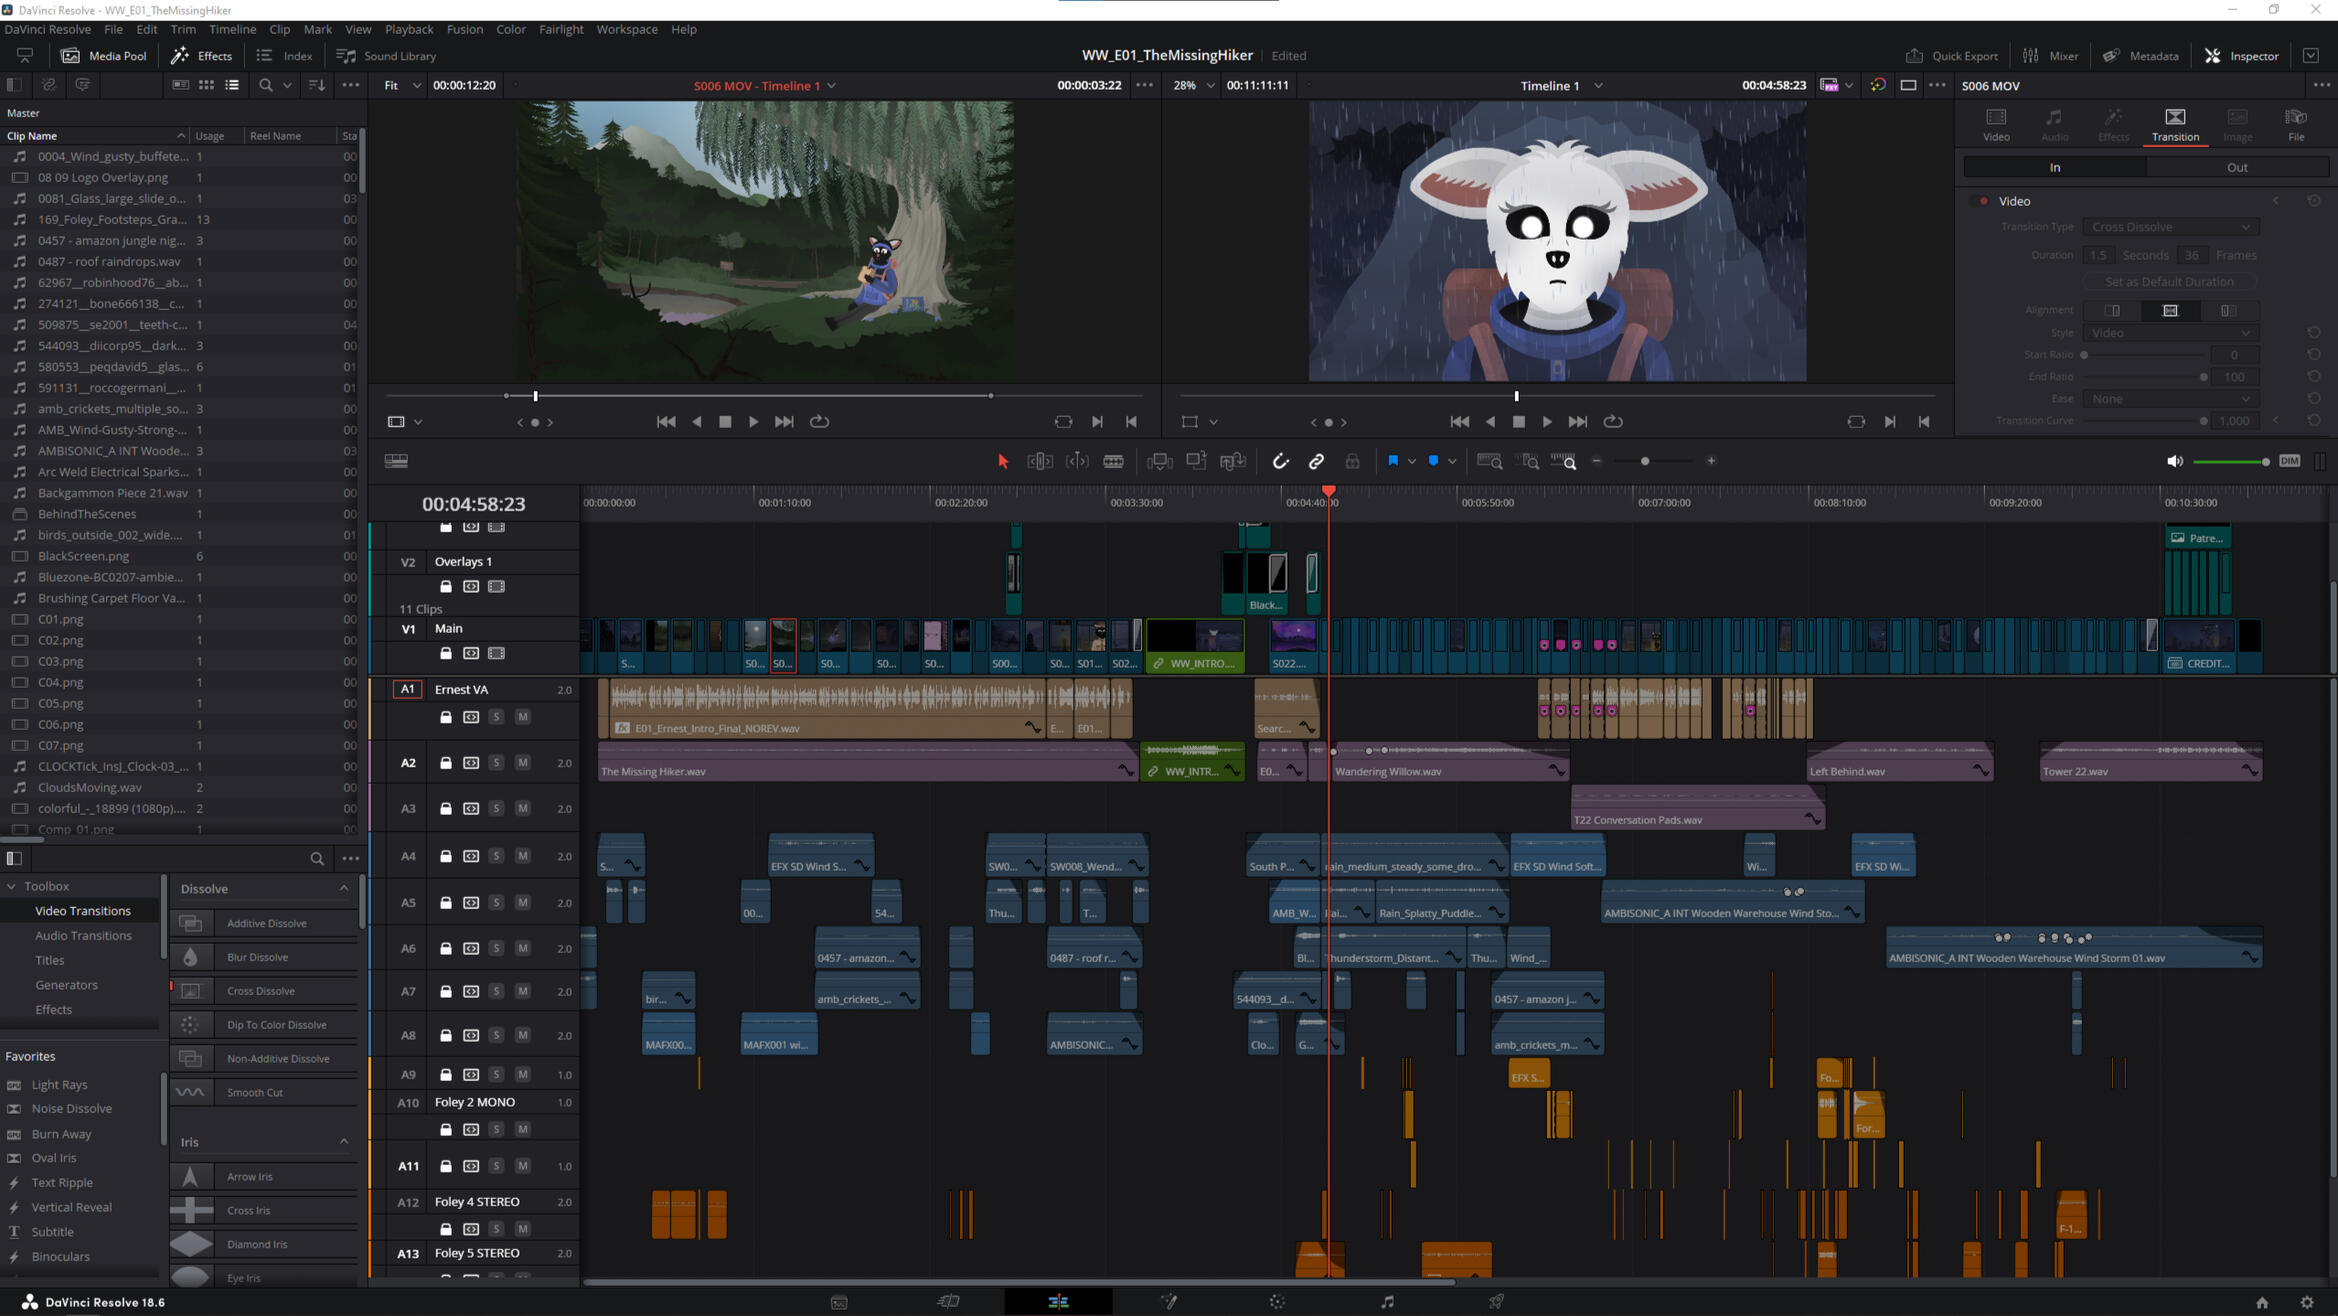This screenshot has height=1316, width=2338.
Task: Collapse the Dissolve transitions category
Action: click(x=344, y=888)
